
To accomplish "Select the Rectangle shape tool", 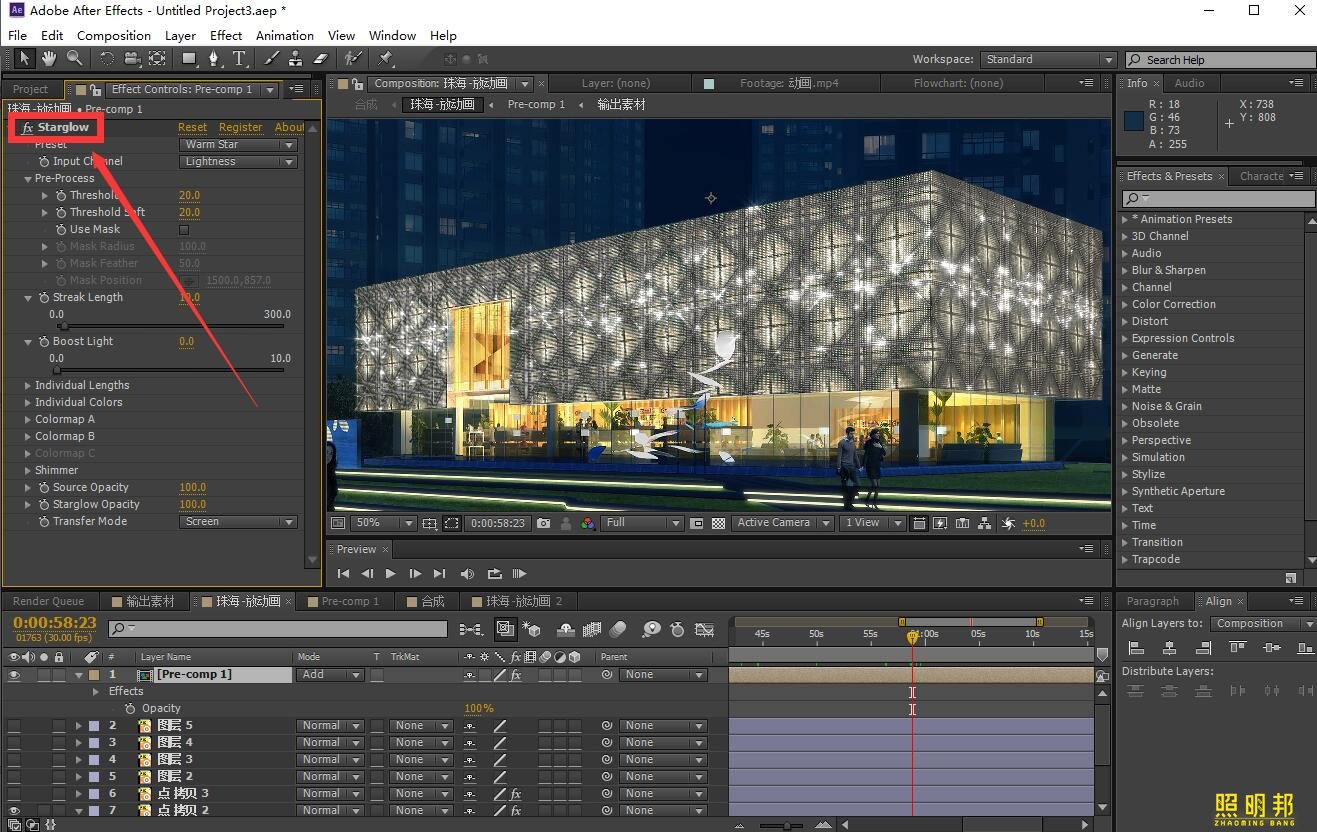I will click(189, 59).
